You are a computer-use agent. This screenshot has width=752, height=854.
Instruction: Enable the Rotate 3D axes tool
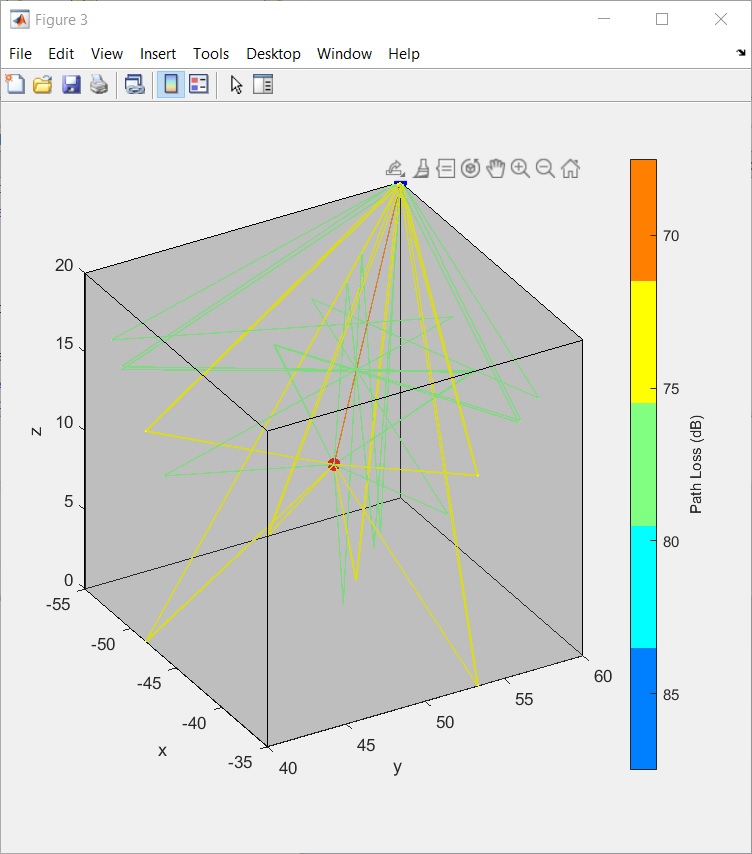[x=471, y=169]
